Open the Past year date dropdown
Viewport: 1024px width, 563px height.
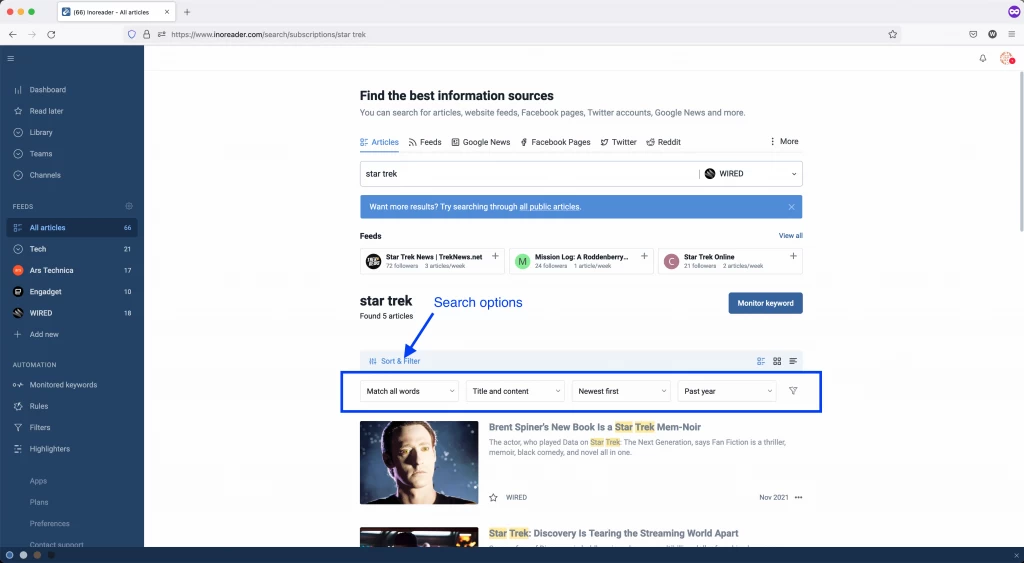(727, 391)
